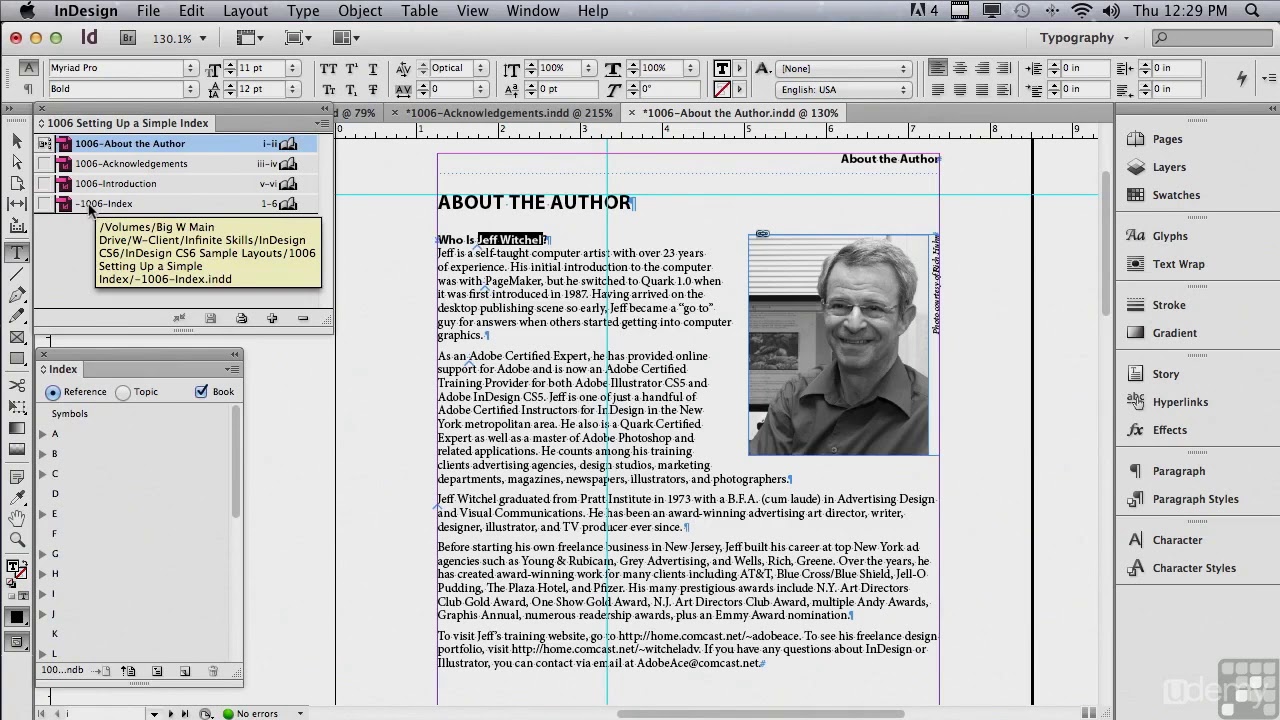
Task: Synchronize book styles using the sync icon
Action: click(x=179, y=318)
